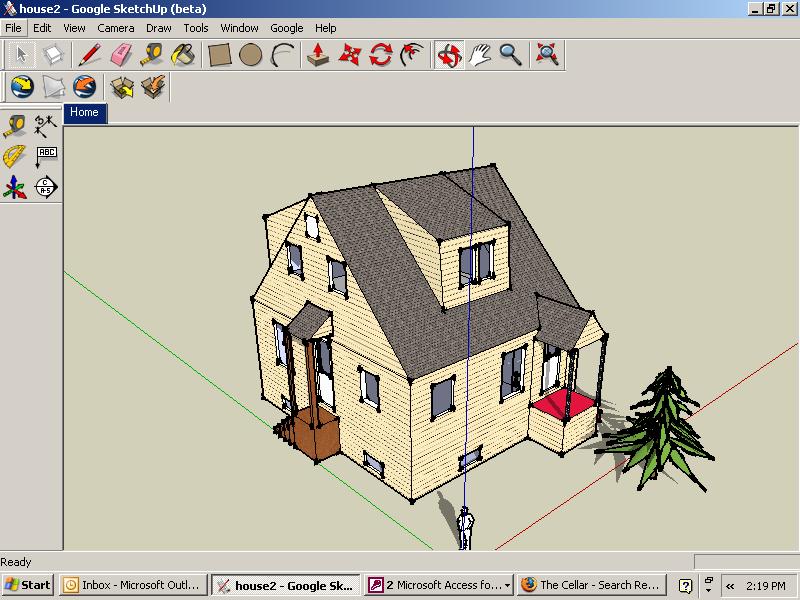Viewport: 800px width, 600px height.
Task: Switch to Inbox - Microsoft Outlook taskbar item
Action: click(134, 585)
